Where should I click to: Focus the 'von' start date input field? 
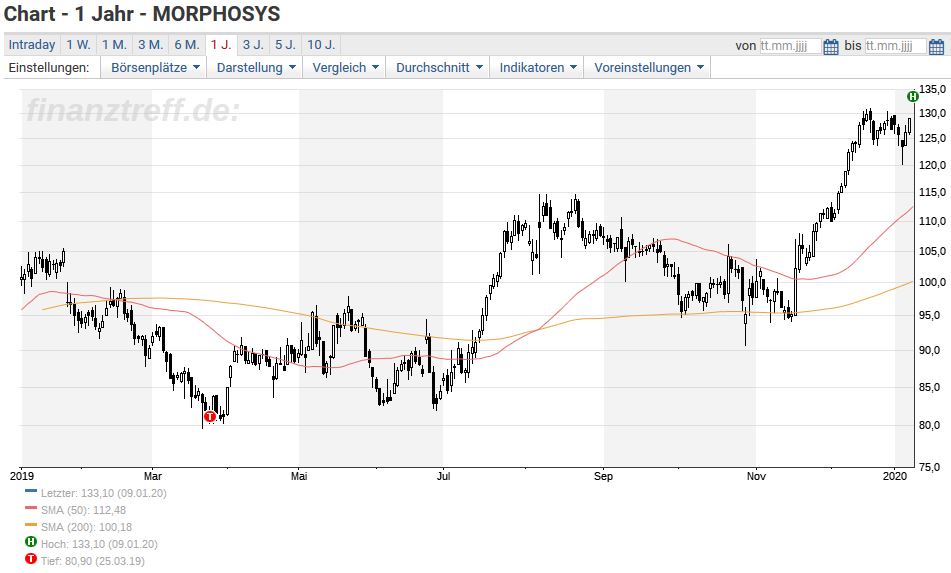click(790, 46)
